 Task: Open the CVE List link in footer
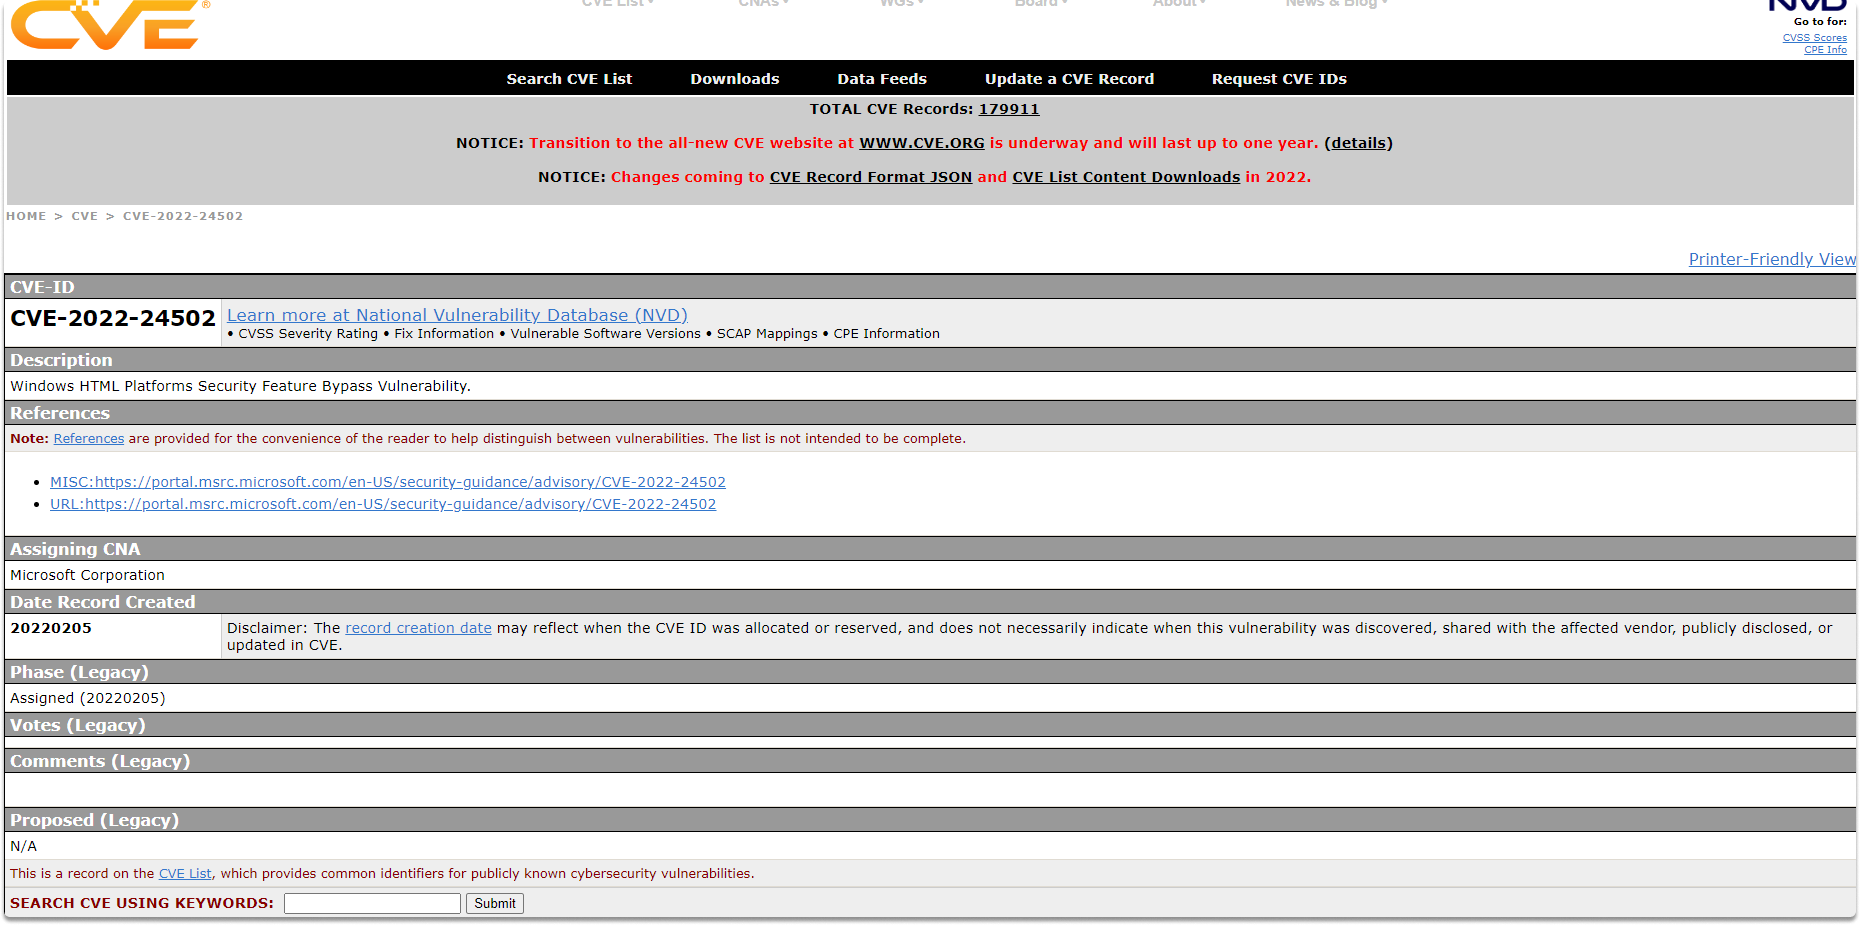185,874
